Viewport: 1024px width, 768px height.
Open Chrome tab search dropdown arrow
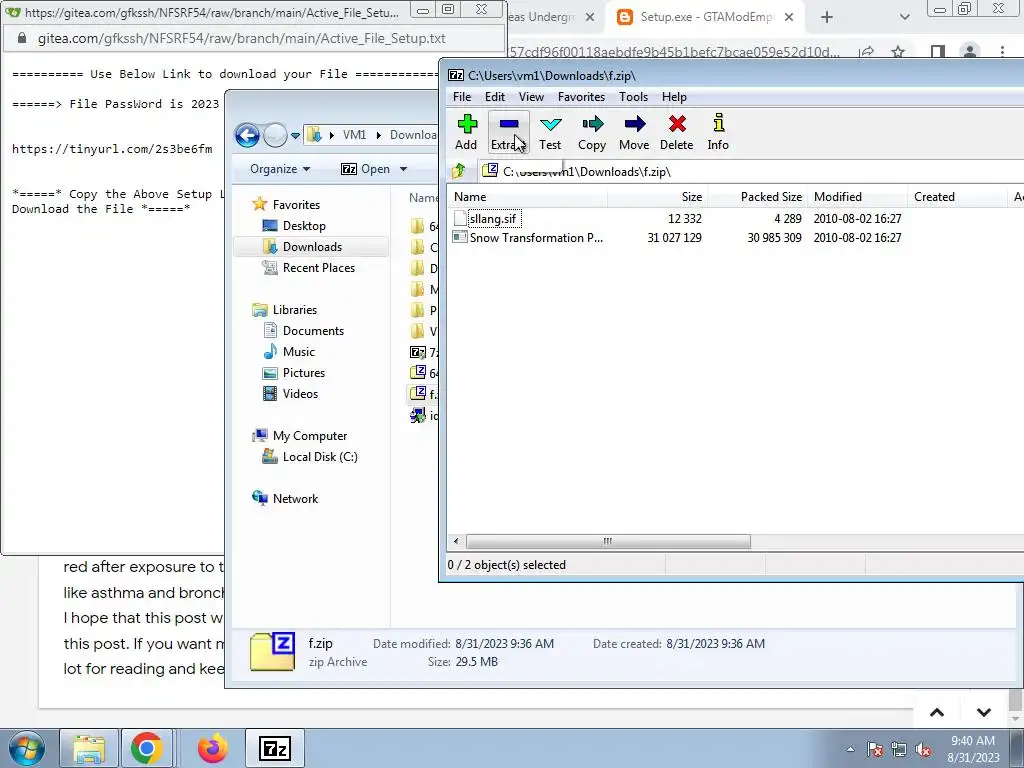coord(904,18)
